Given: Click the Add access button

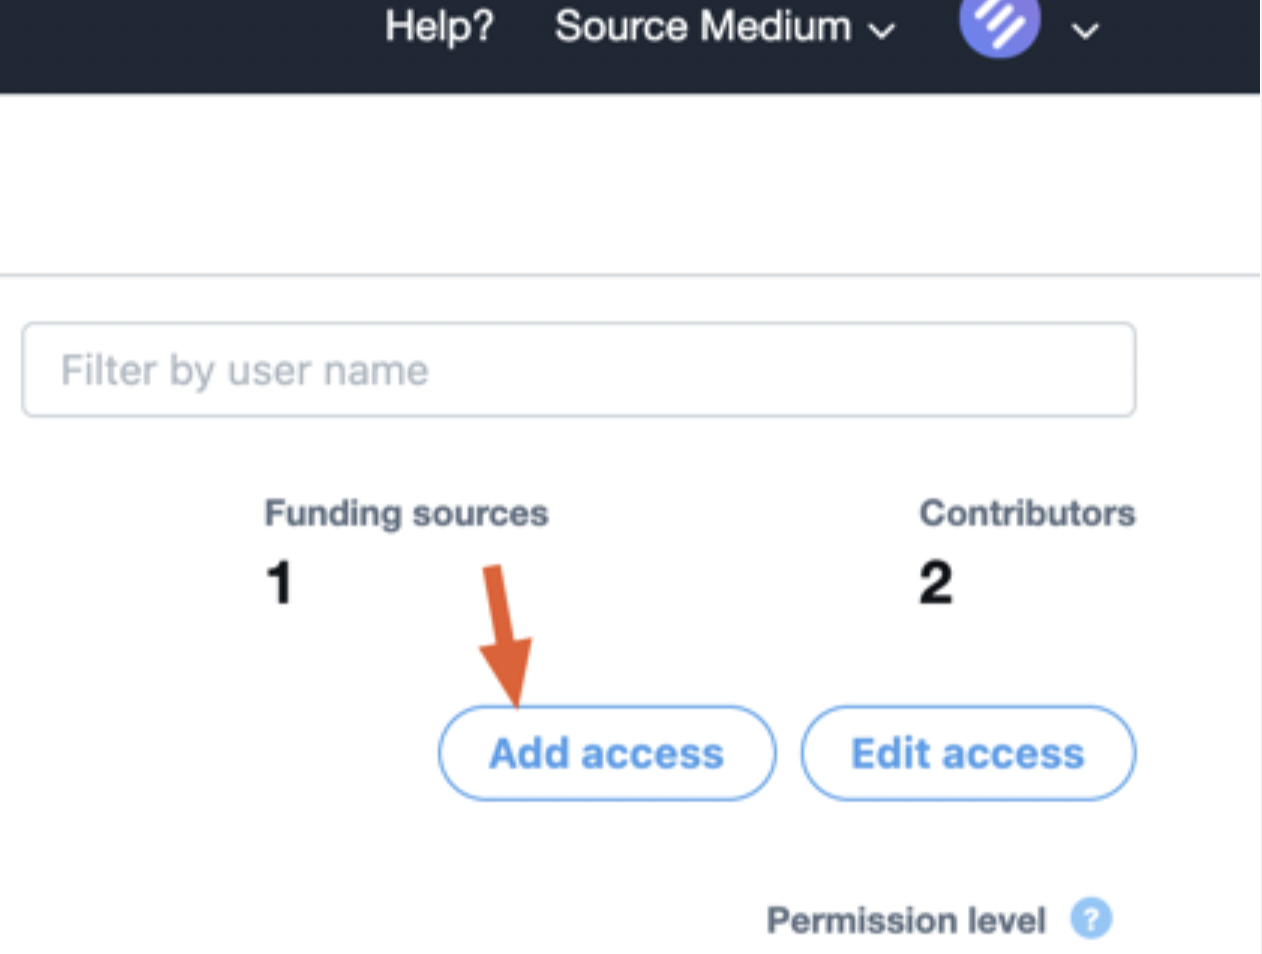Looking at the screenshot, I should [607, 753].
